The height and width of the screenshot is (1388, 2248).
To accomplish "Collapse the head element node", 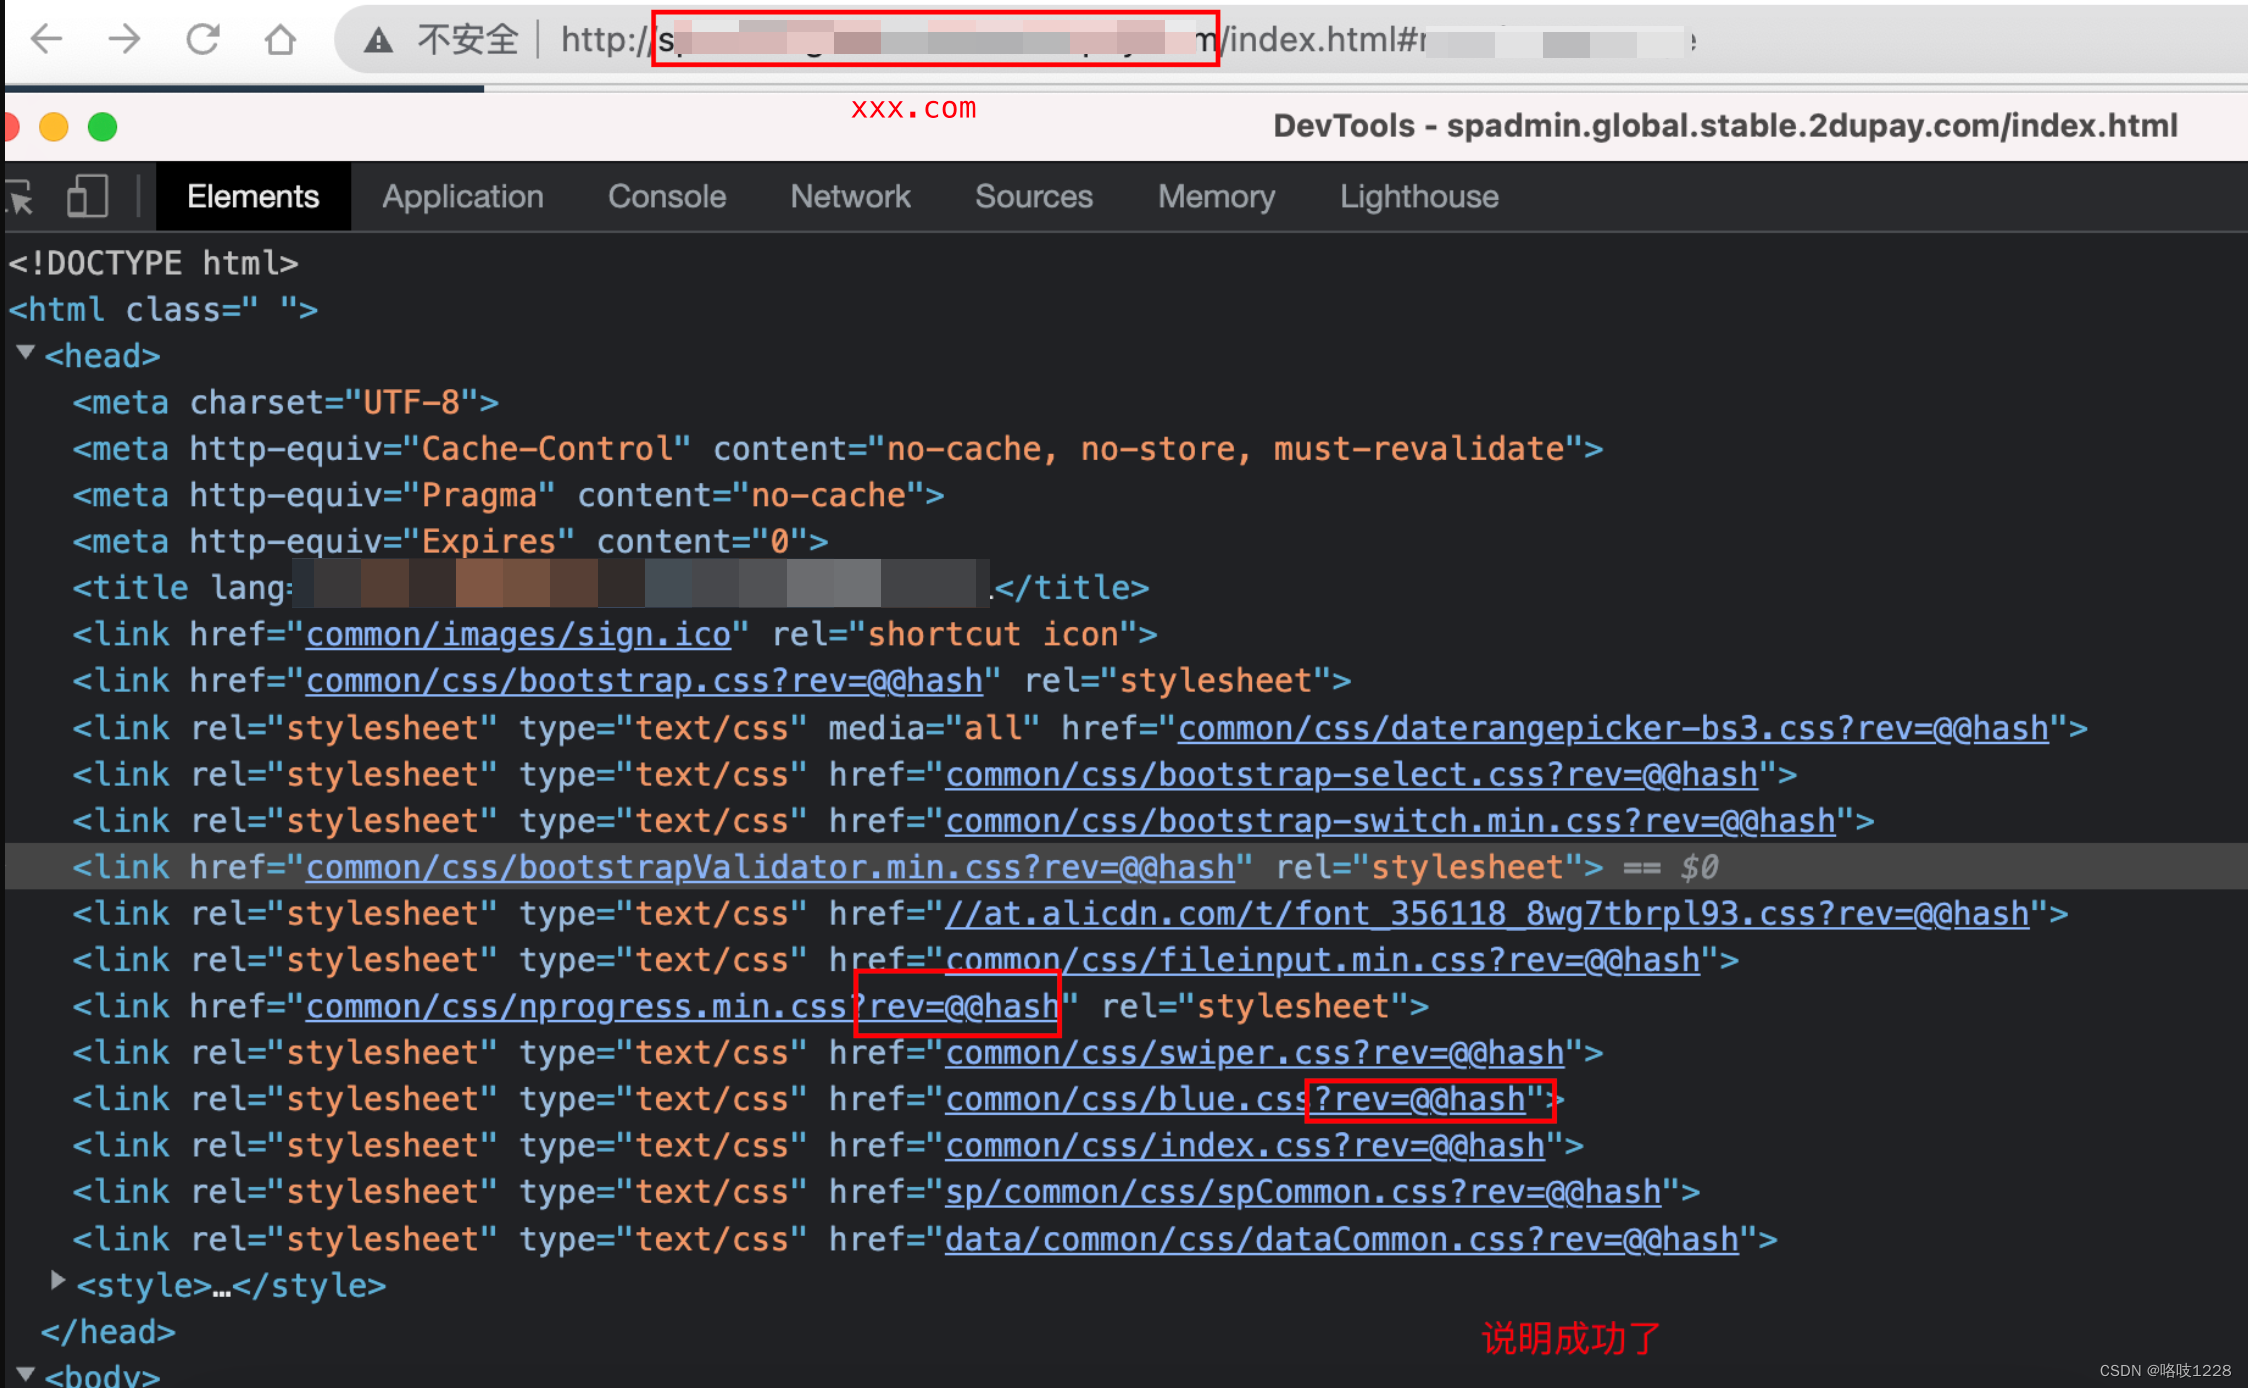I will pos(26,353).
